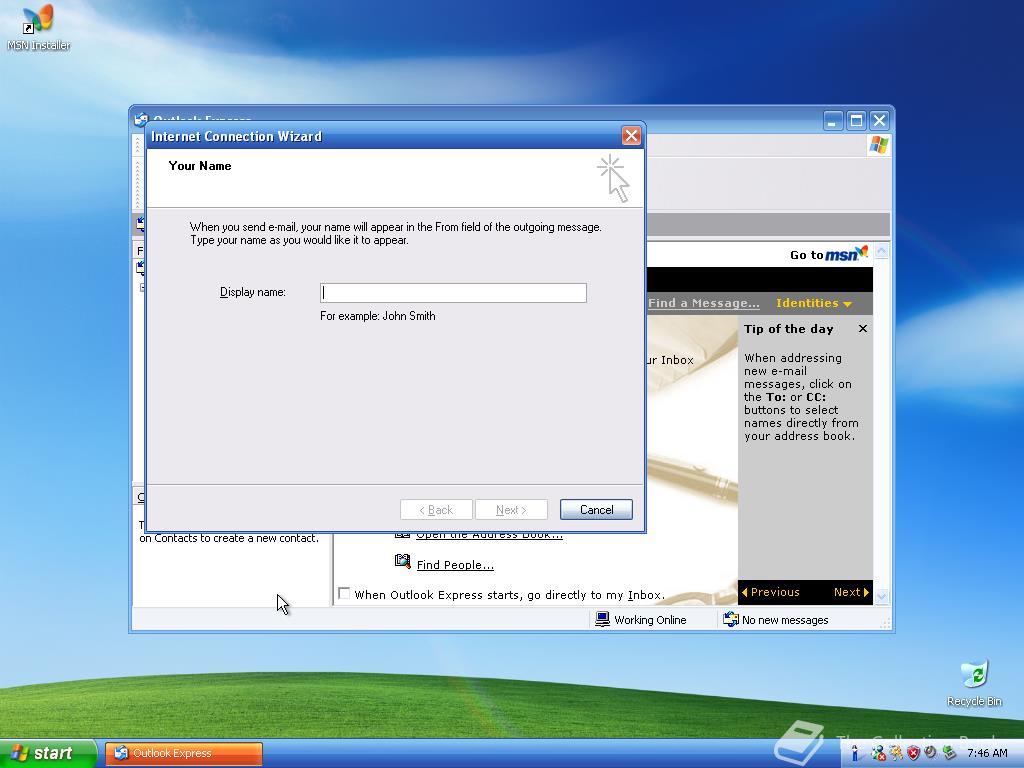Open the Recycle Bin desktop icon
The image size is (1024, 768).
[x=974, y=684]
